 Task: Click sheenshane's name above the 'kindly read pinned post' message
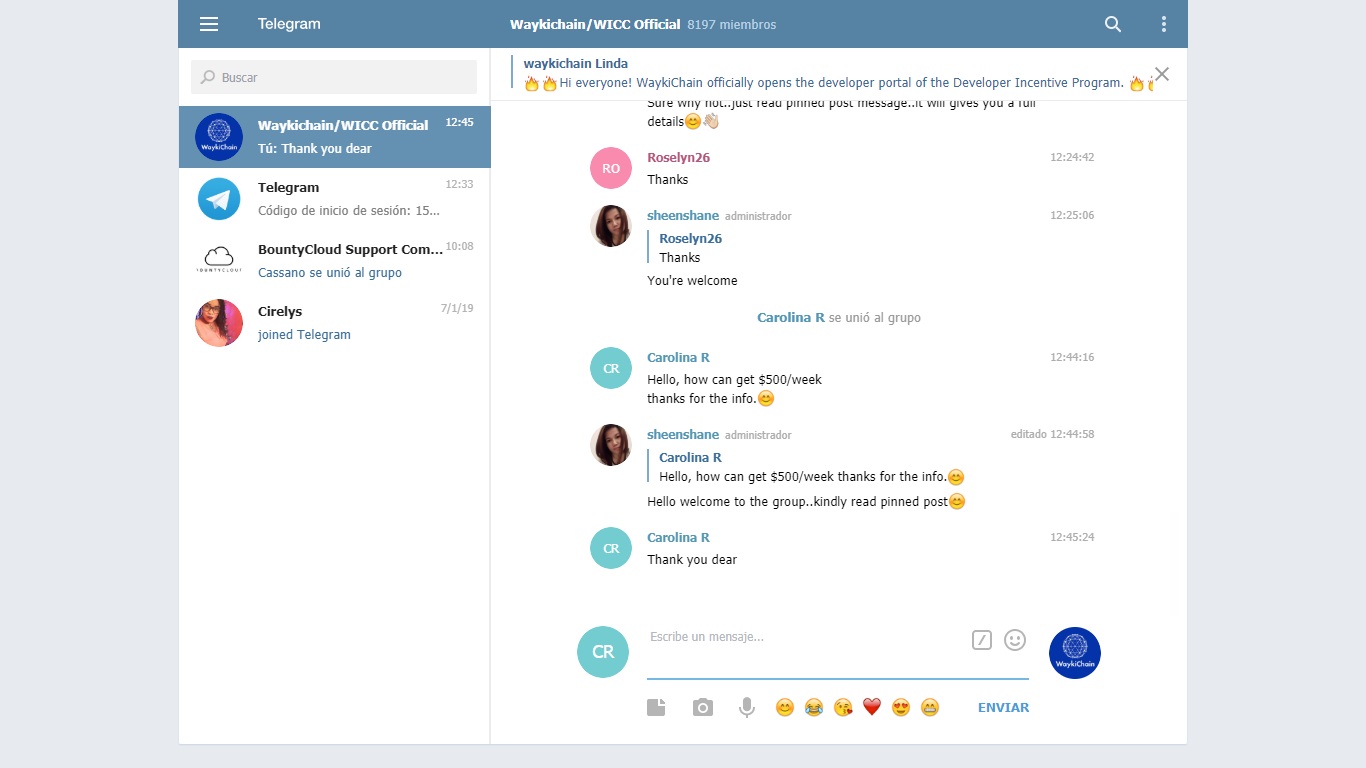coord(683,435)
